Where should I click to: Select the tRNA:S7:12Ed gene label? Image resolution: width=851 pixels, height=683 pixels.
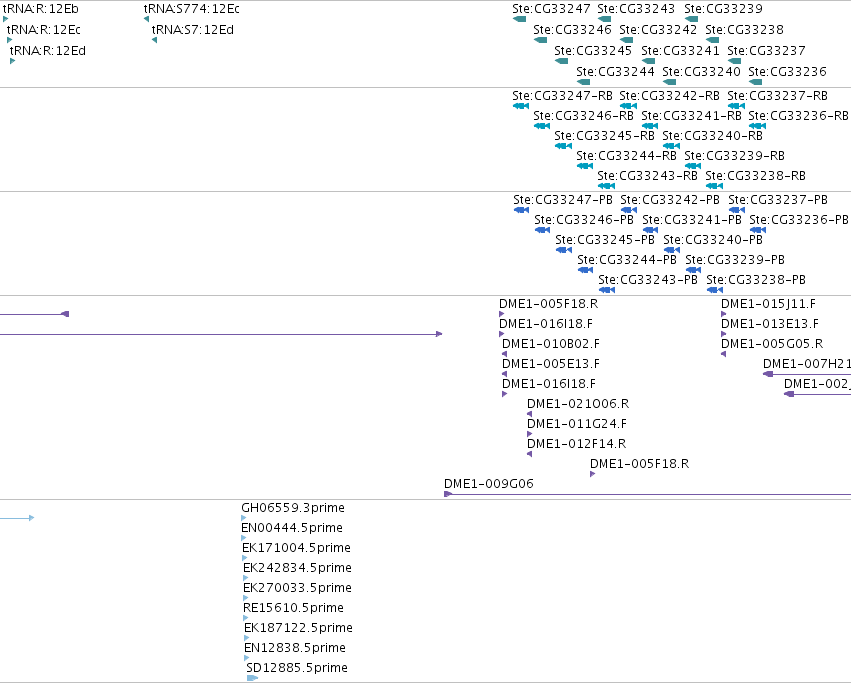(x=193, y=29)
